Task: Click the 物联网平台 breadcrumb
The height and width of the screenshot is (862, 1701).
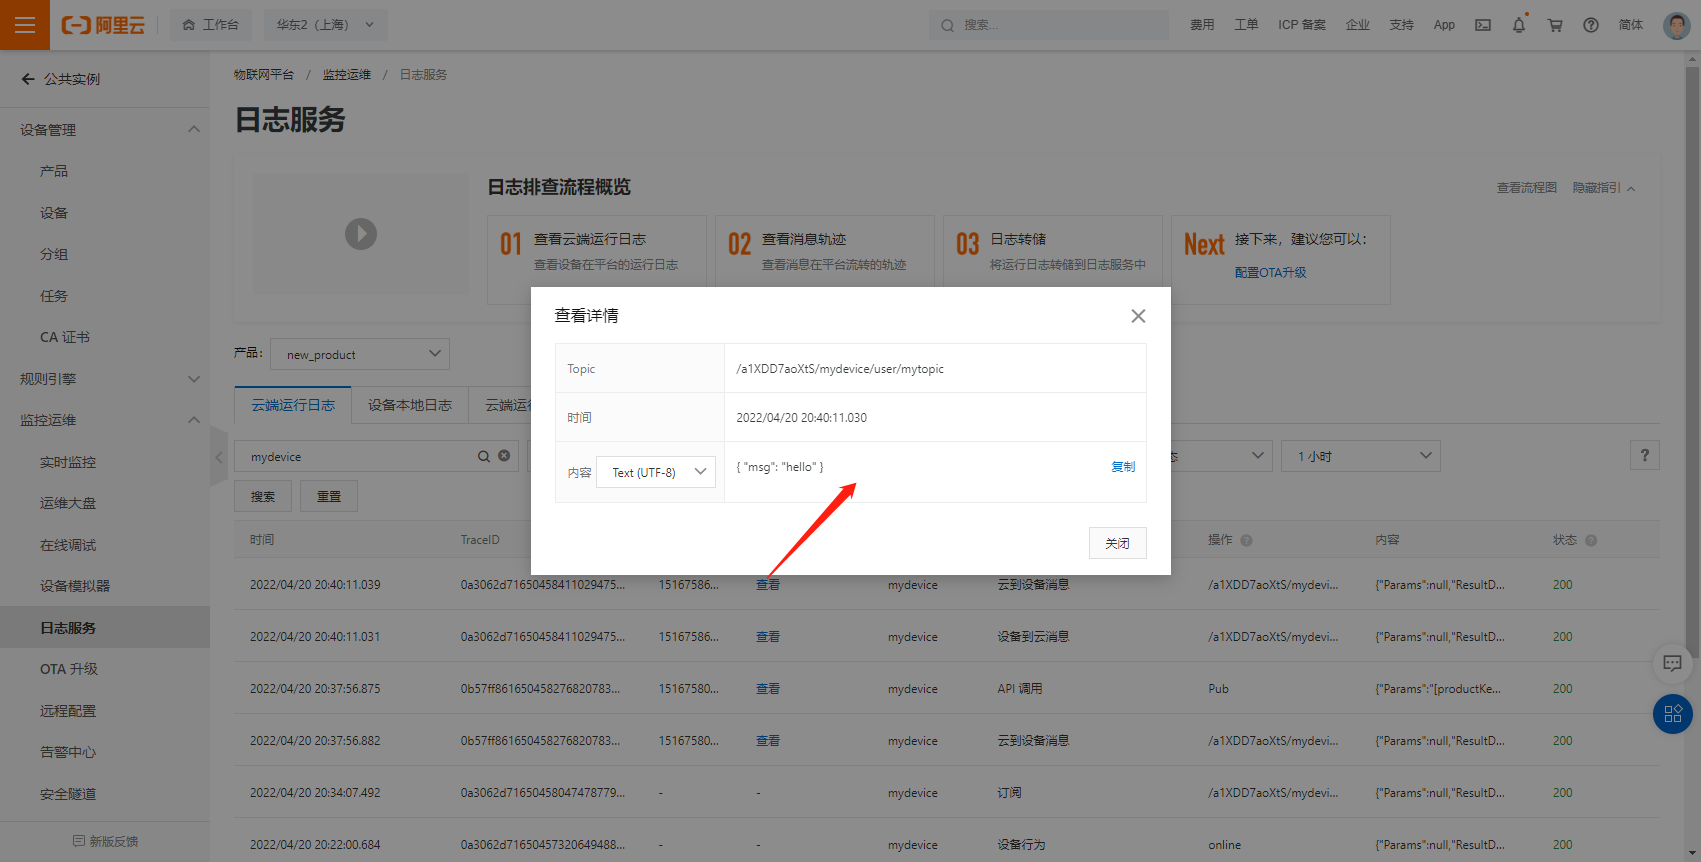Action: (x=264, y=75)
